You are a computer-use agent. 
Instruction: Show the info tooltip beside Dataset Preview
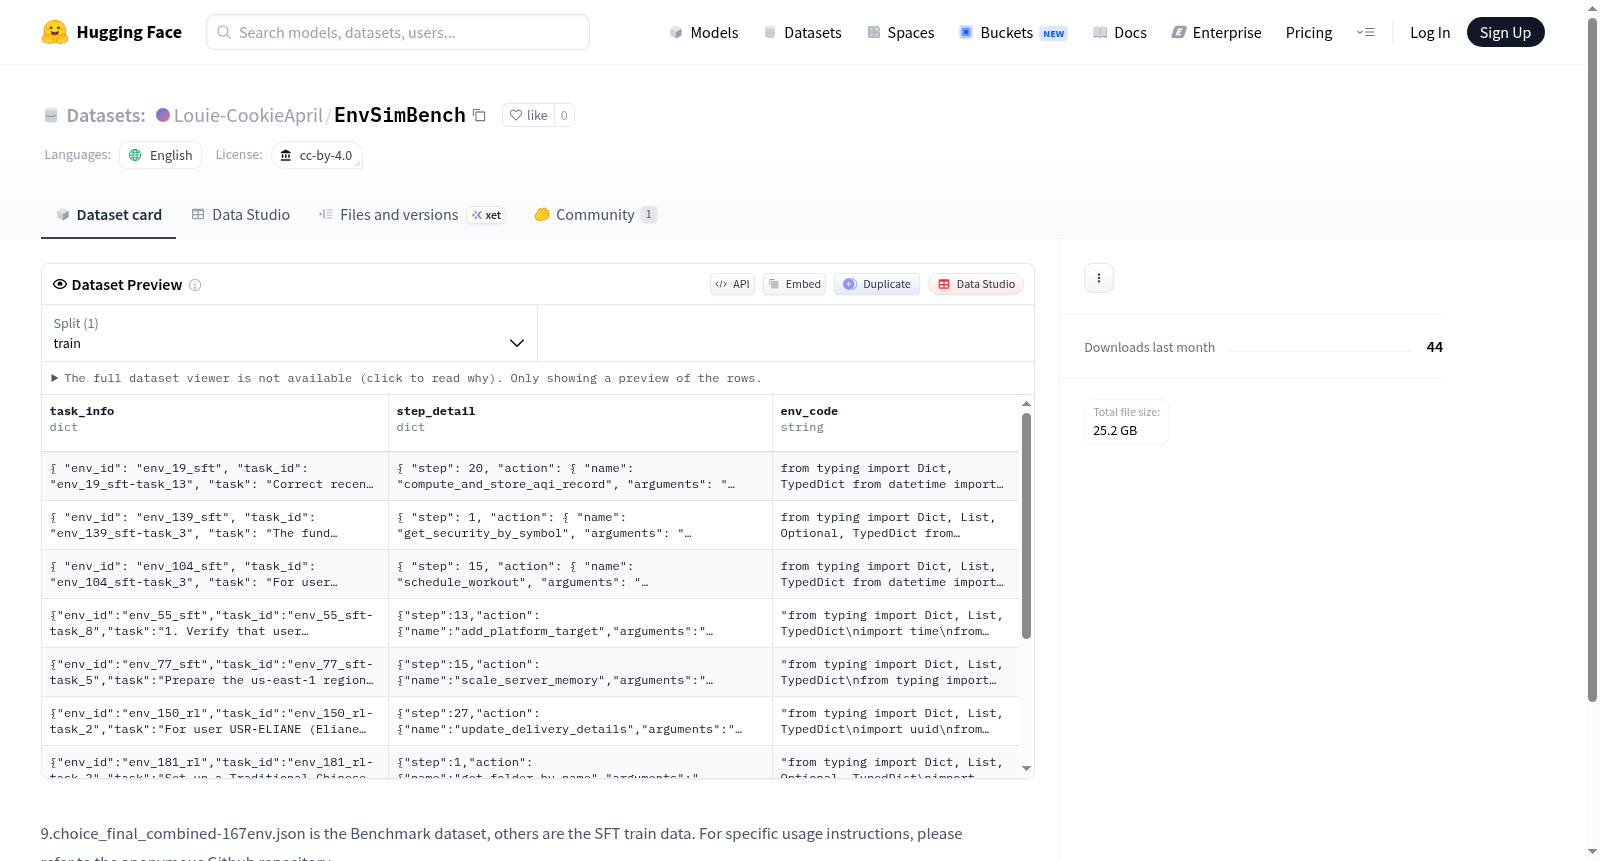pyautogui.click(x=195, y=285)
